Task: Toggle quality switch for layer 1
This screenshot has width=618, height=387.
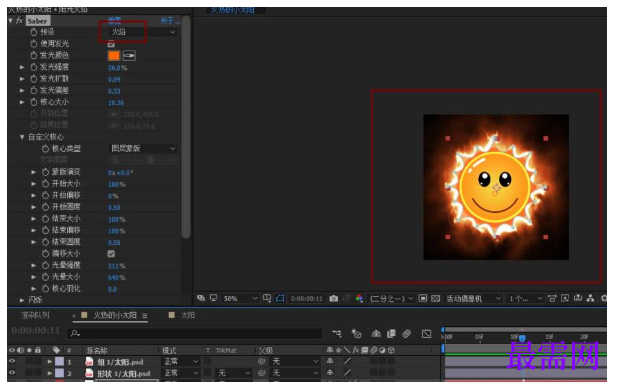Action: (347, 361)
